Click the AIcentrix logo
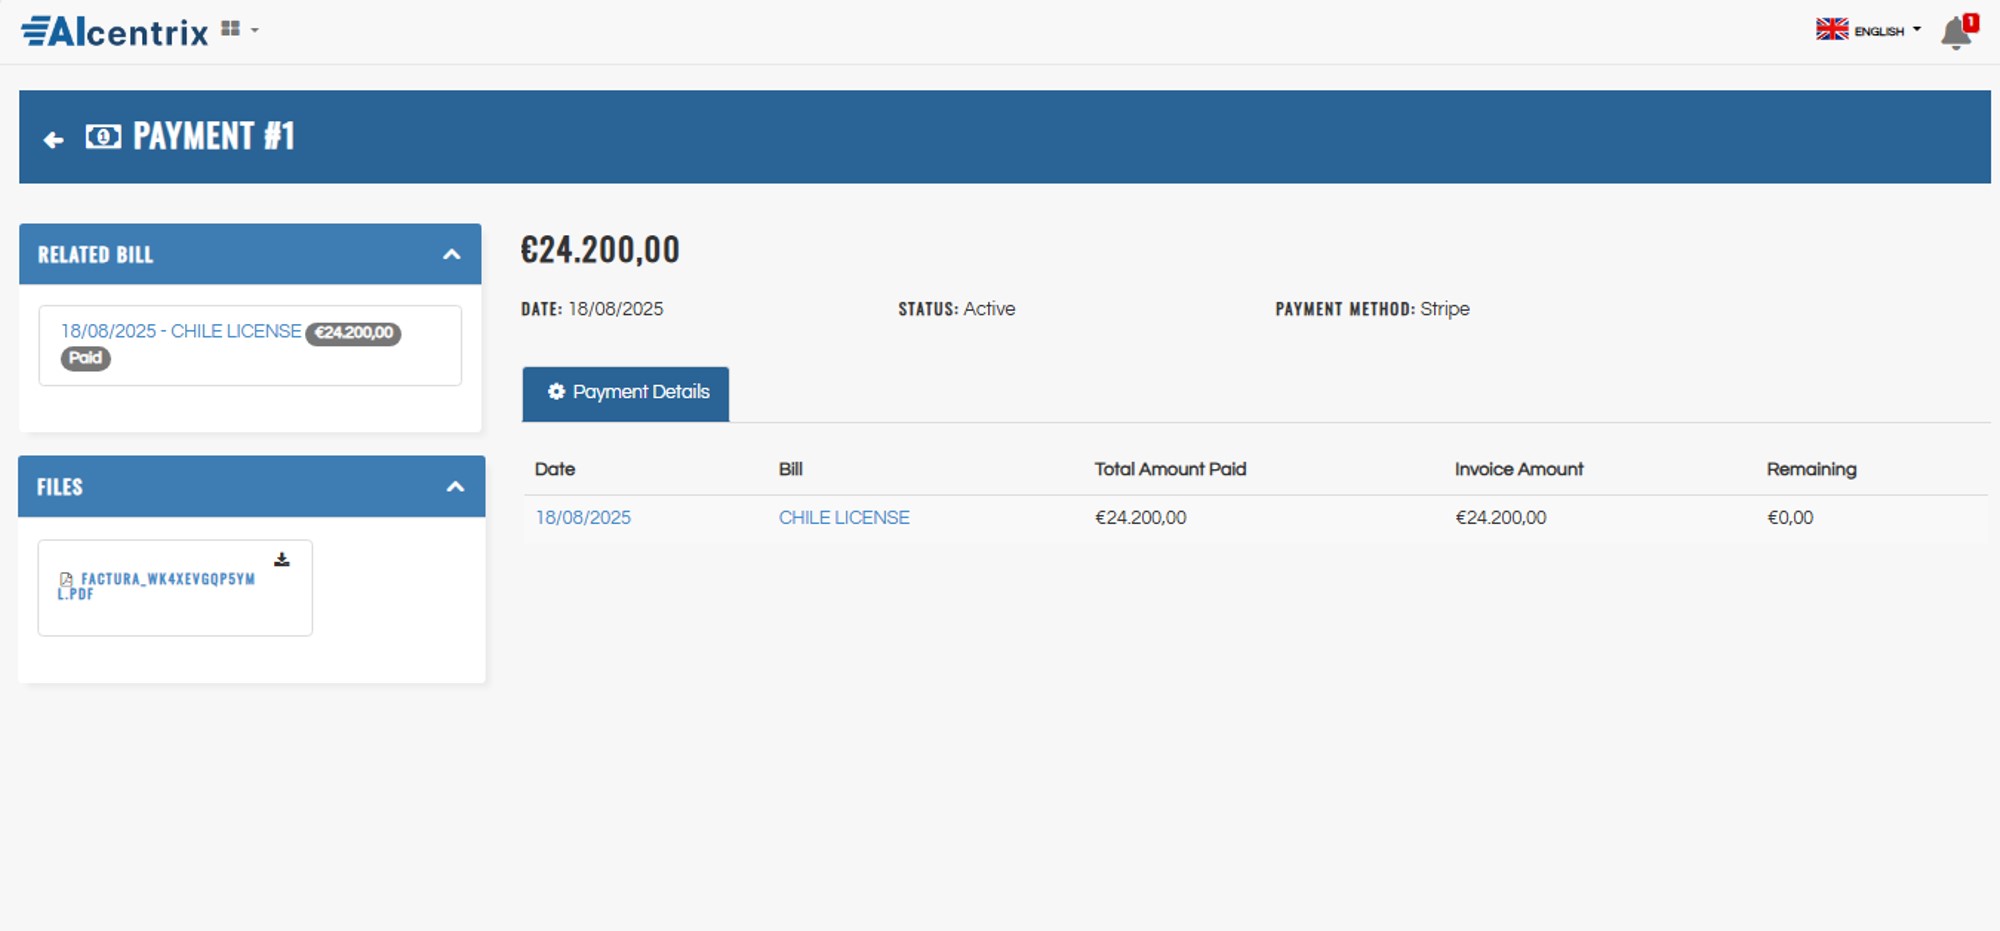Viewport: 2000px width, 931px height. click(115, 32)
